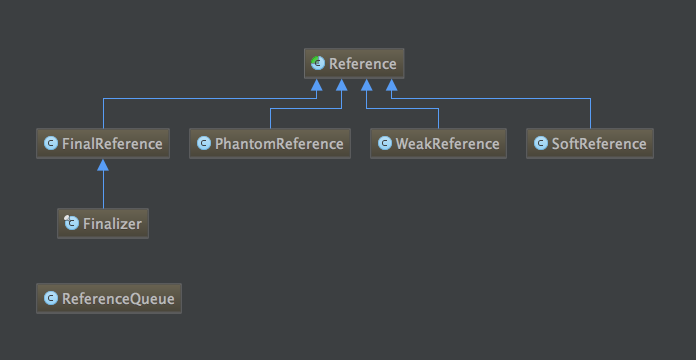The width and height of the screenshot is (696, 360).
Task: Select the Reference class node label
Action: click(x=363, y=64)
